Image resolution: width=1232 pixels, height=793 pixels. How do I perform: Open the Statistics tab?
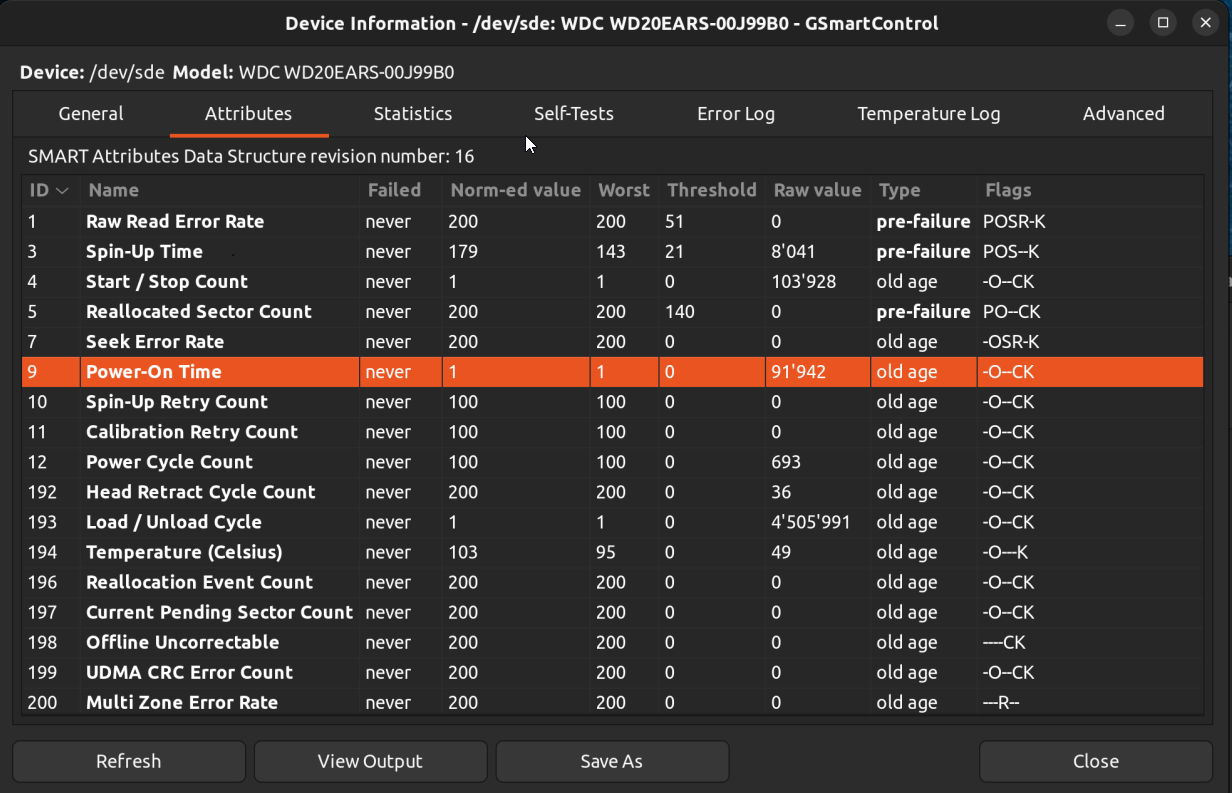pyautogui.click(x=413, y=114)
